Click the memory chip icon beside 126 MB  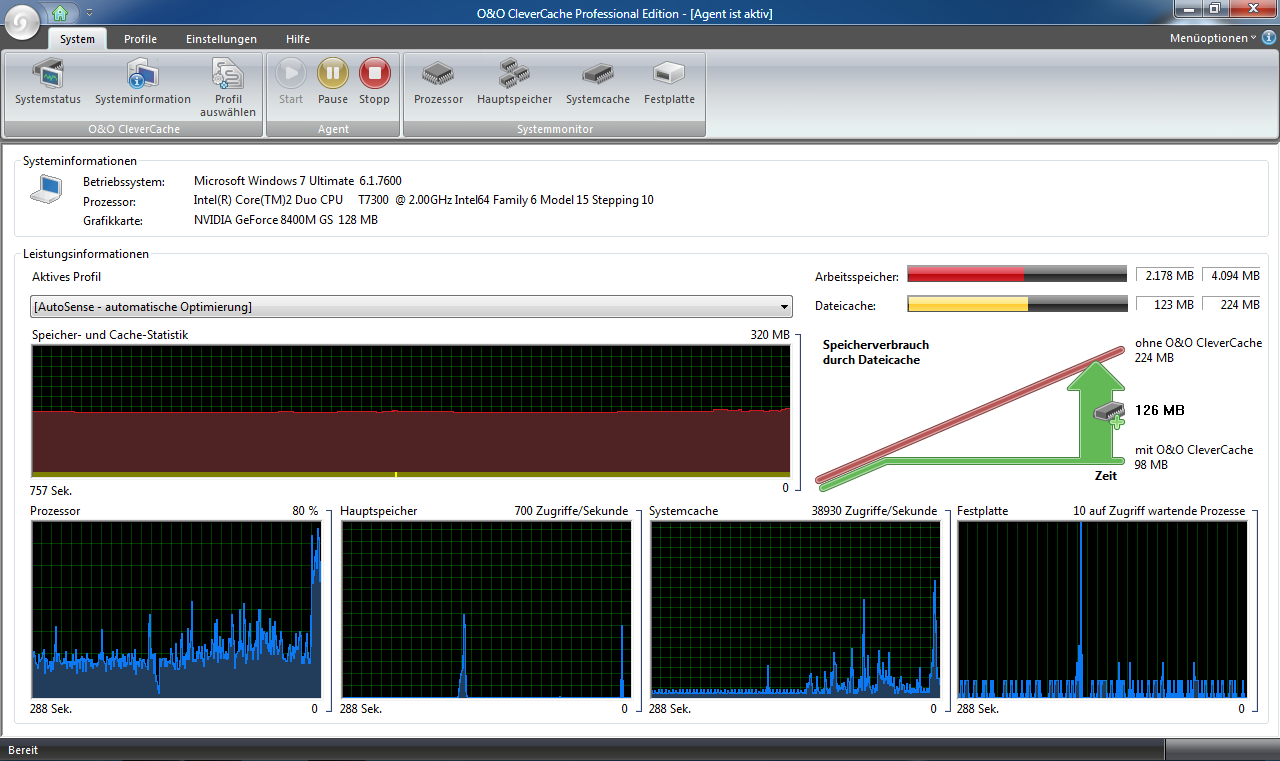(x=1110, y=412)
